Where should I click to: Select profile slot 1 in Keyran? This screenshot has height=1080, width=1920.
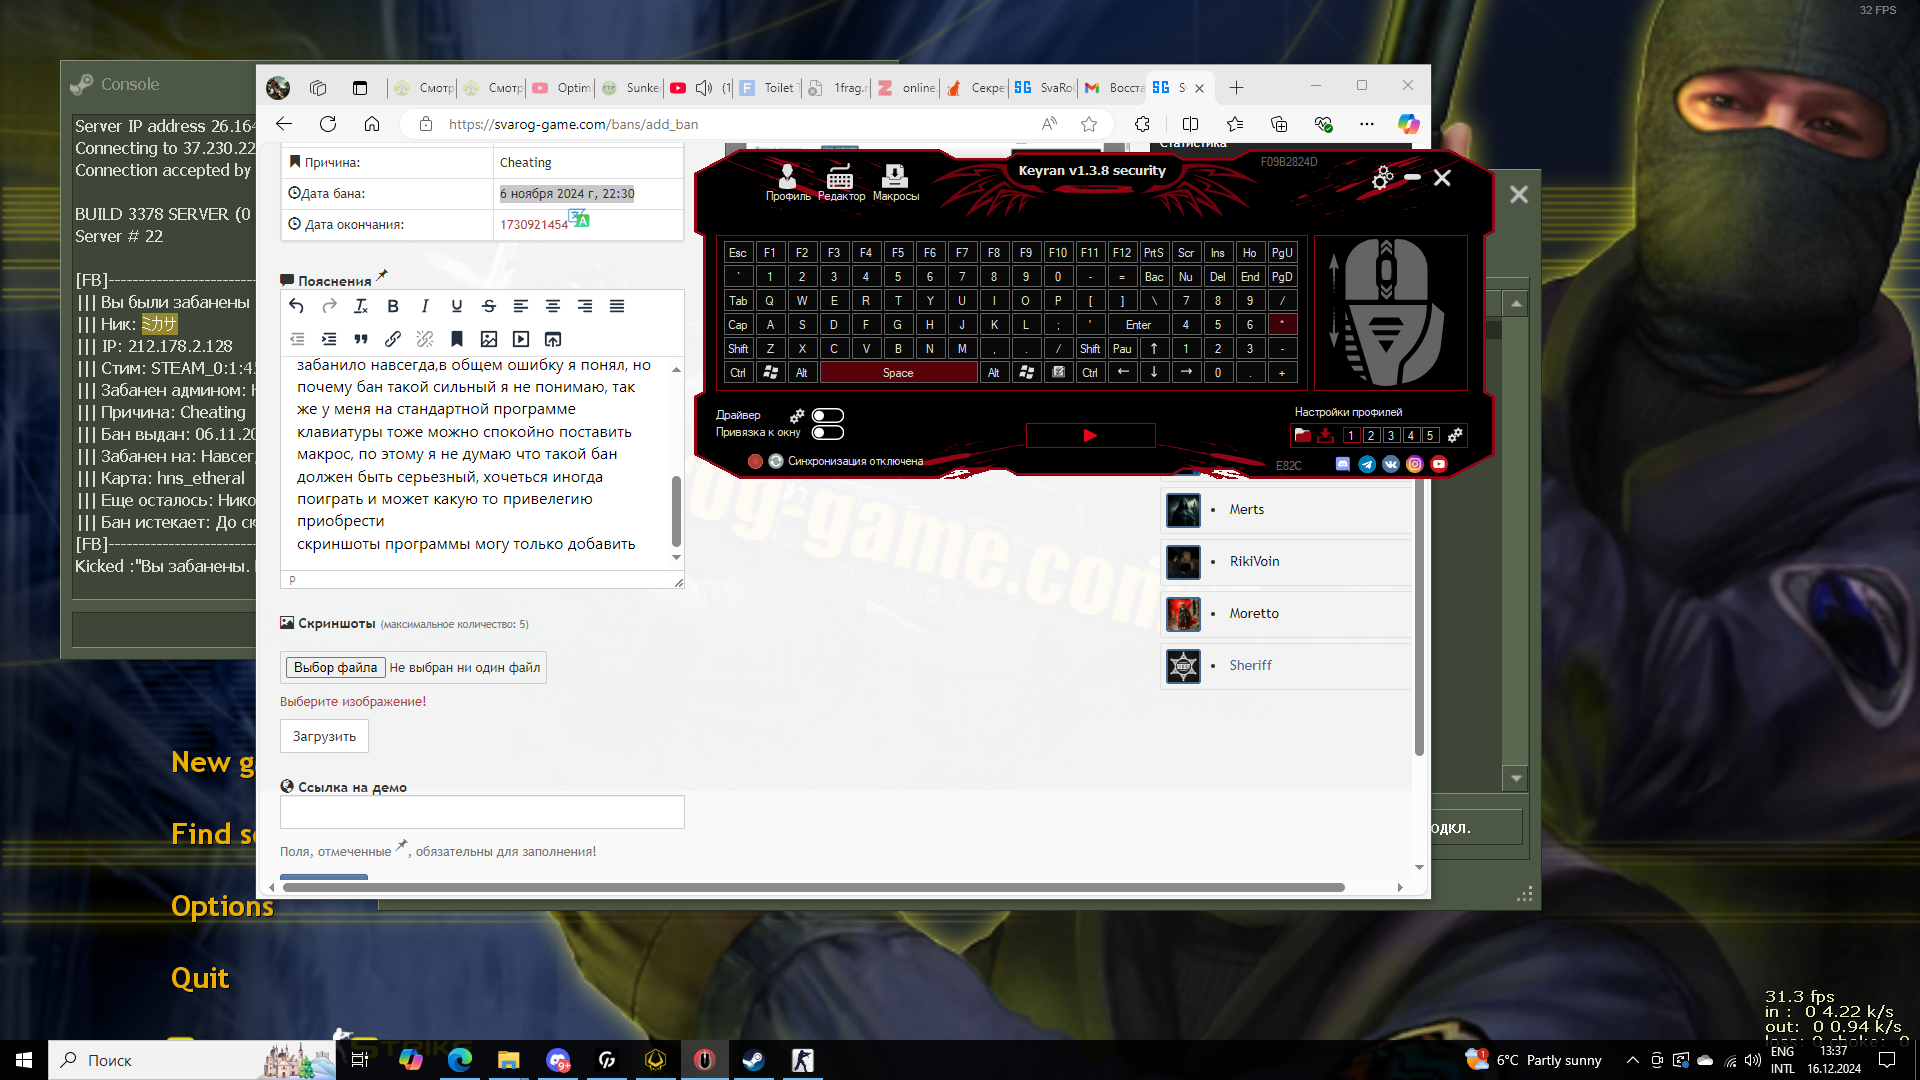pyautogui.click(x=1351, y=435)
